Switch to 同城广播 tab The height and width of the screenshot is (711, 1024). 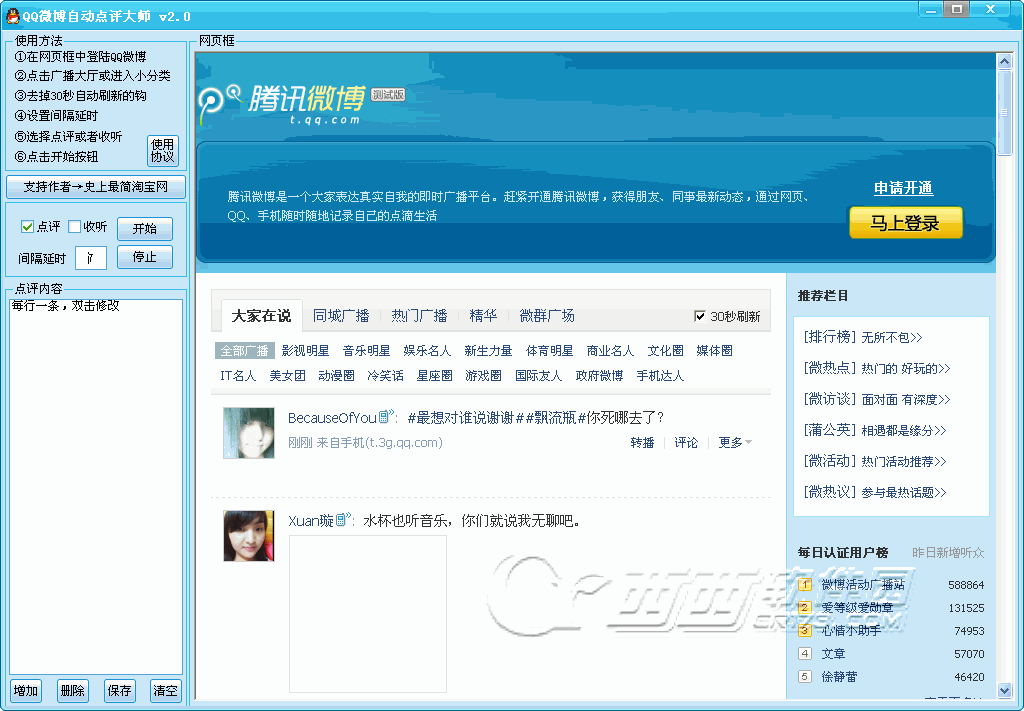(342, 316)
